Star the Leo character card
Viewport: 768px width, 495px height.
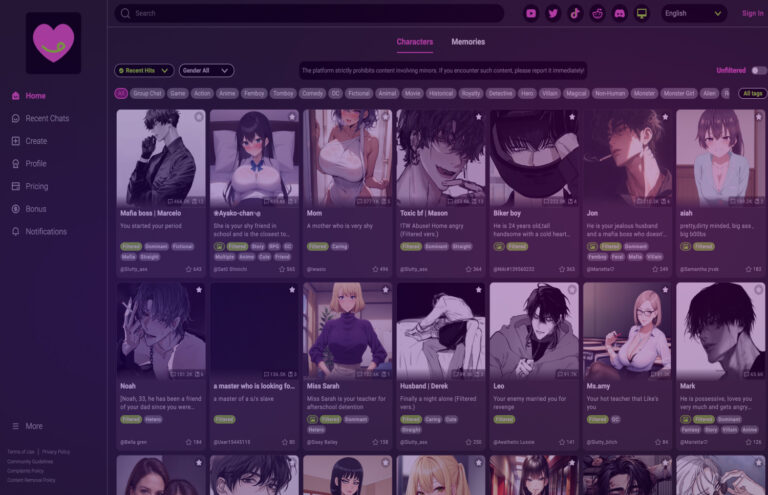(x=572, y=289)
